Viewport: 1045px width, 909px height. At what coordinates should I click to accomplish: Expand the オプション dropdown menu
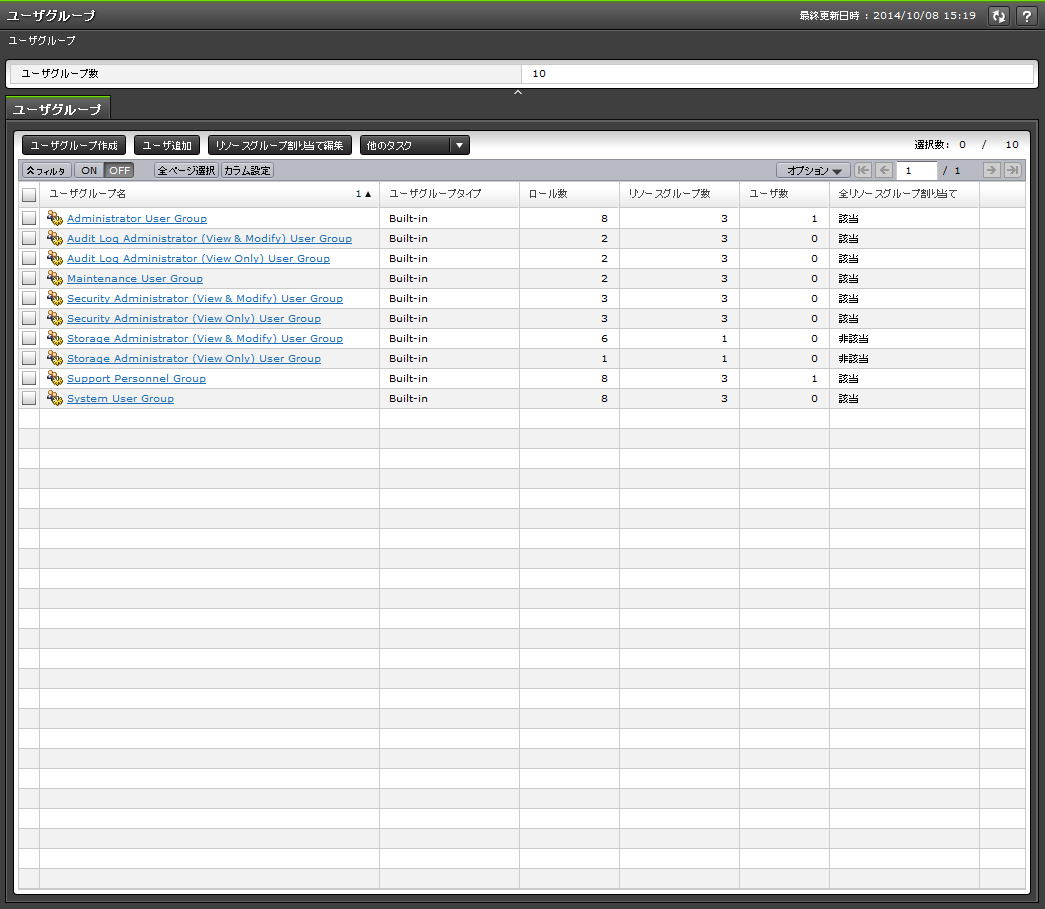tap(813, 170)
